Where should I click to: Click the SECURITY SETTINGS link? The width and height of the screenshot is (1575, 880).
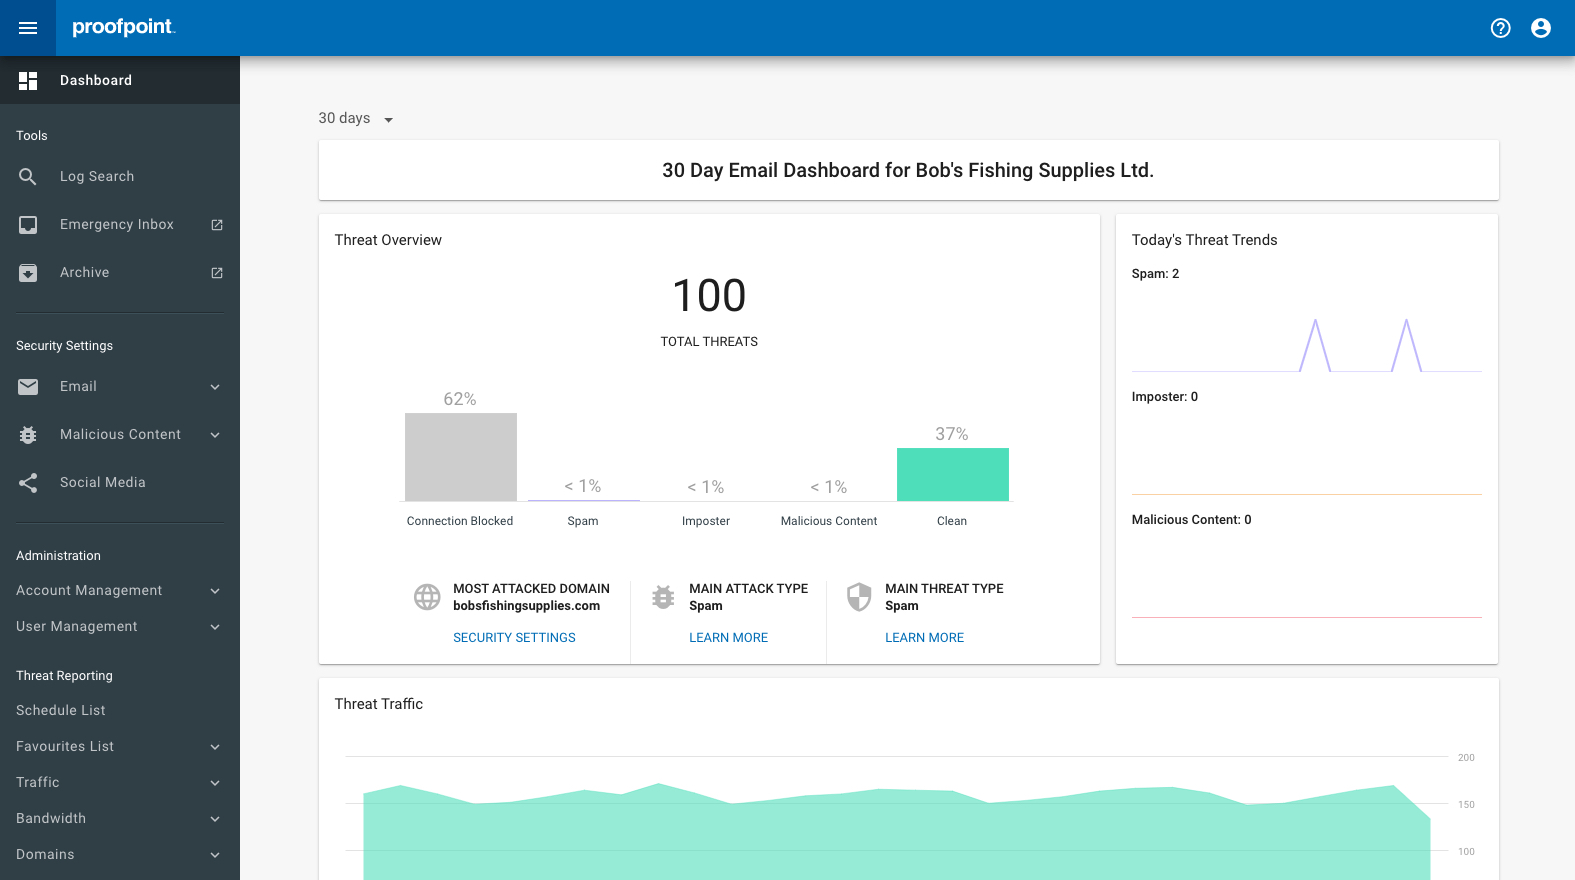[514, 637]
